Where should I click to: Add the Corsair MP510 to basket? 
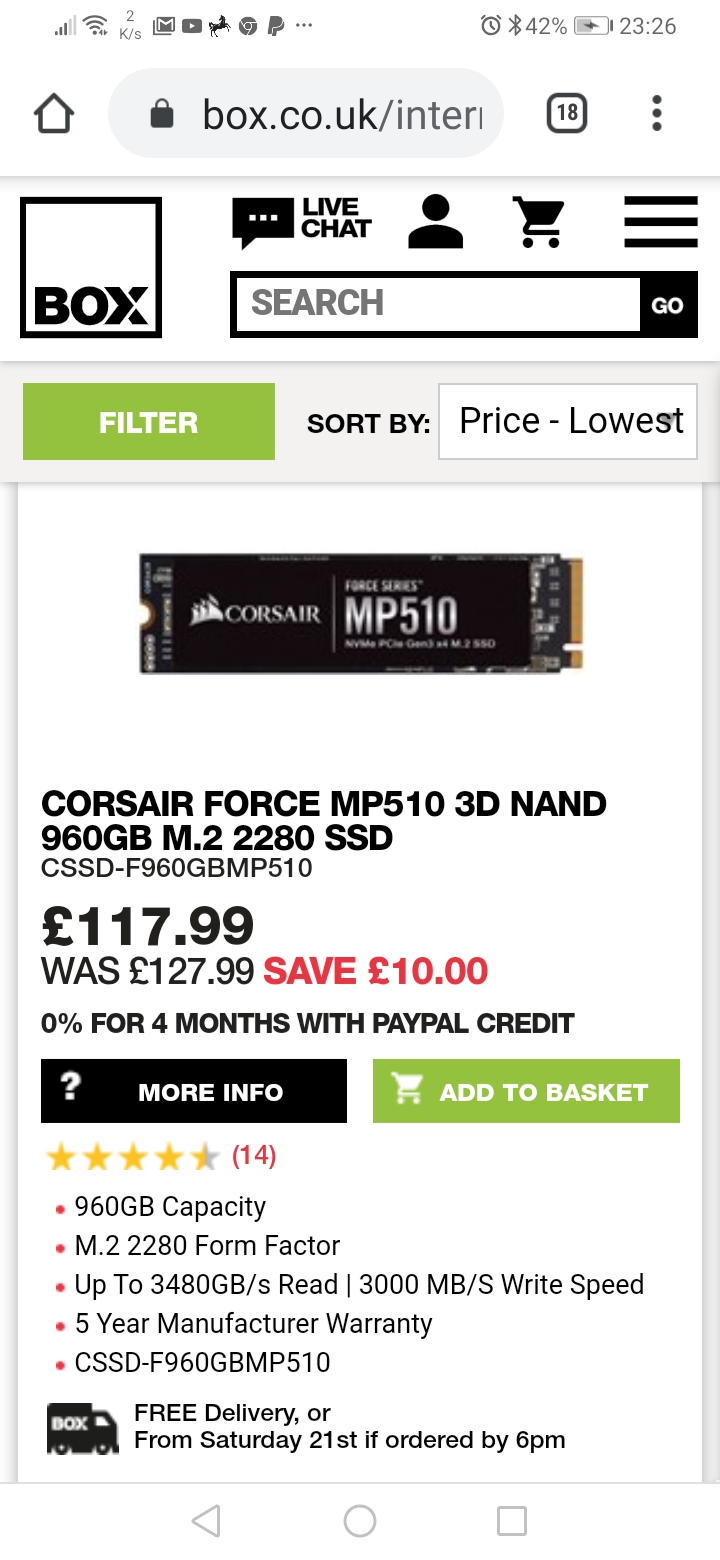click(526, 1091)
